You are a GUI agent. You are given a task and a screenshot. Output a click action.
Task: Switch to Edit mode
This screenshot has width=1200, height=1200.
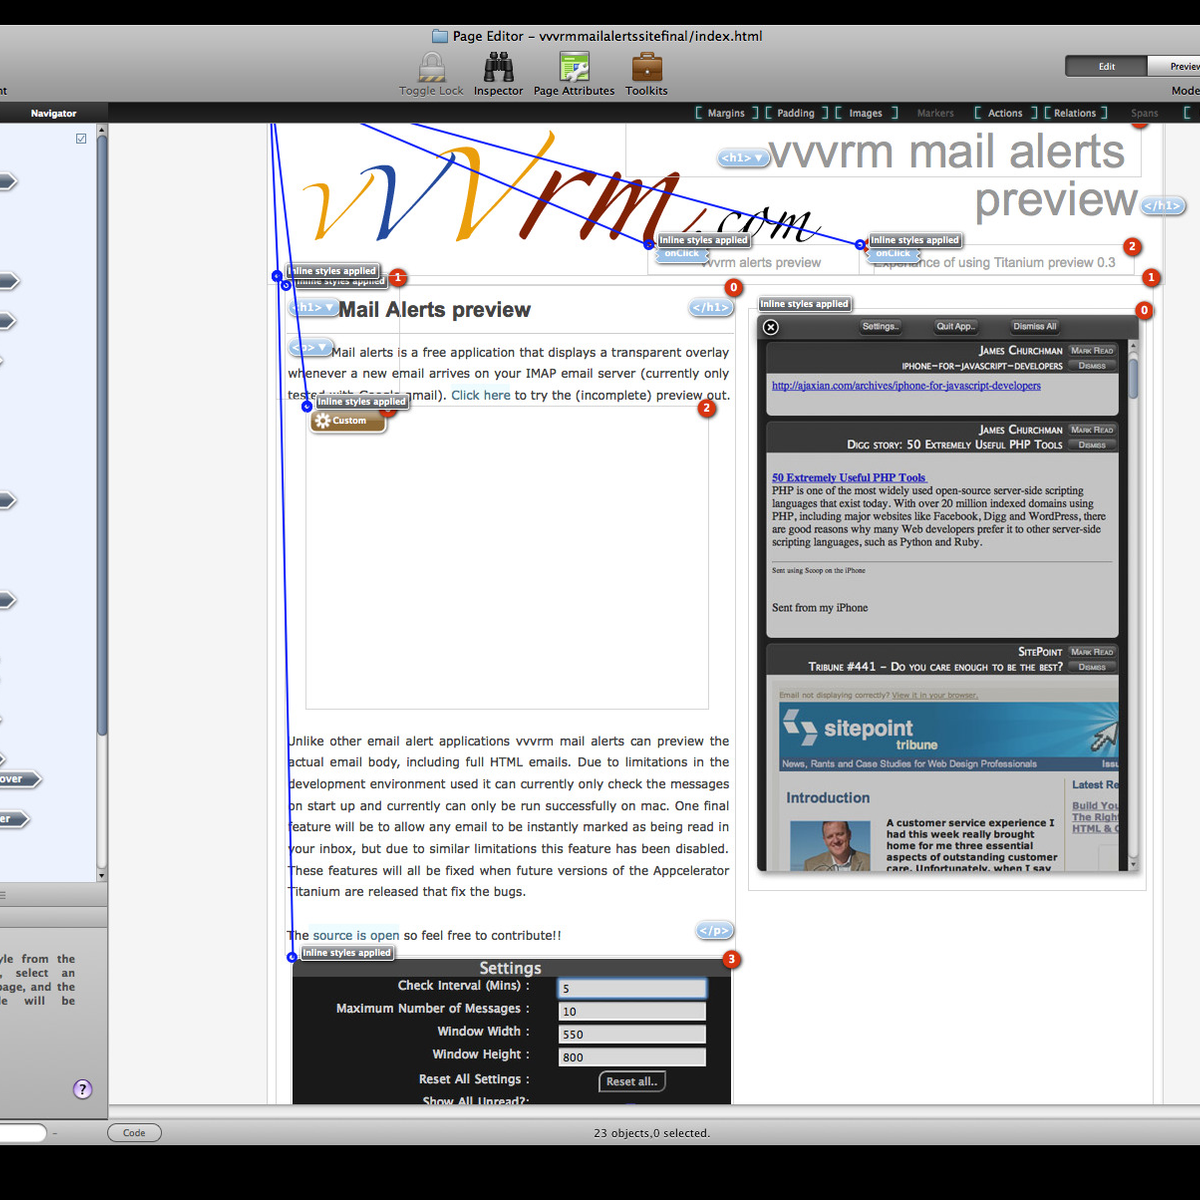pos(1106,66)
